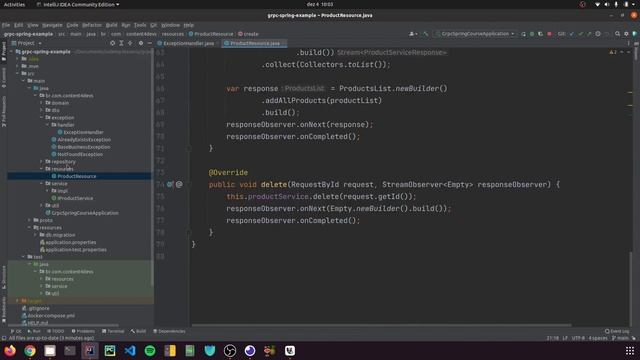640x360 pixels.
Task: Open Visual Studio Code from the dock
Action: click(130, 351)
